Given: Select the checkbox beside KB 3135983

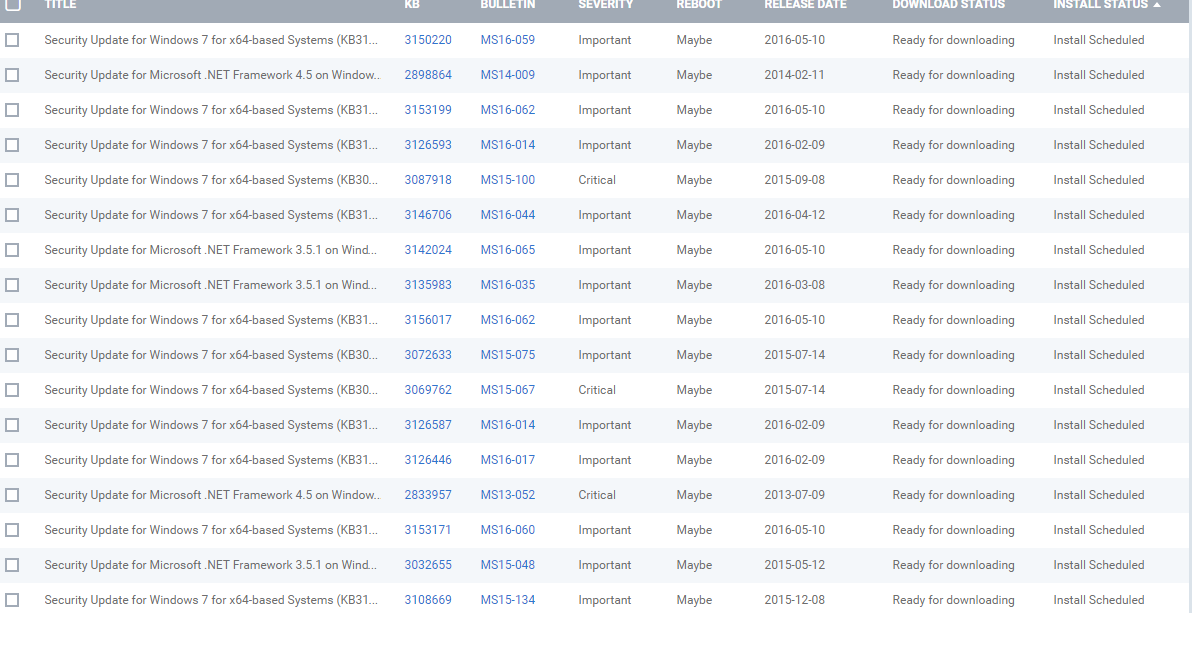Looking at the screenshot, I should click(x=12, y=285).
